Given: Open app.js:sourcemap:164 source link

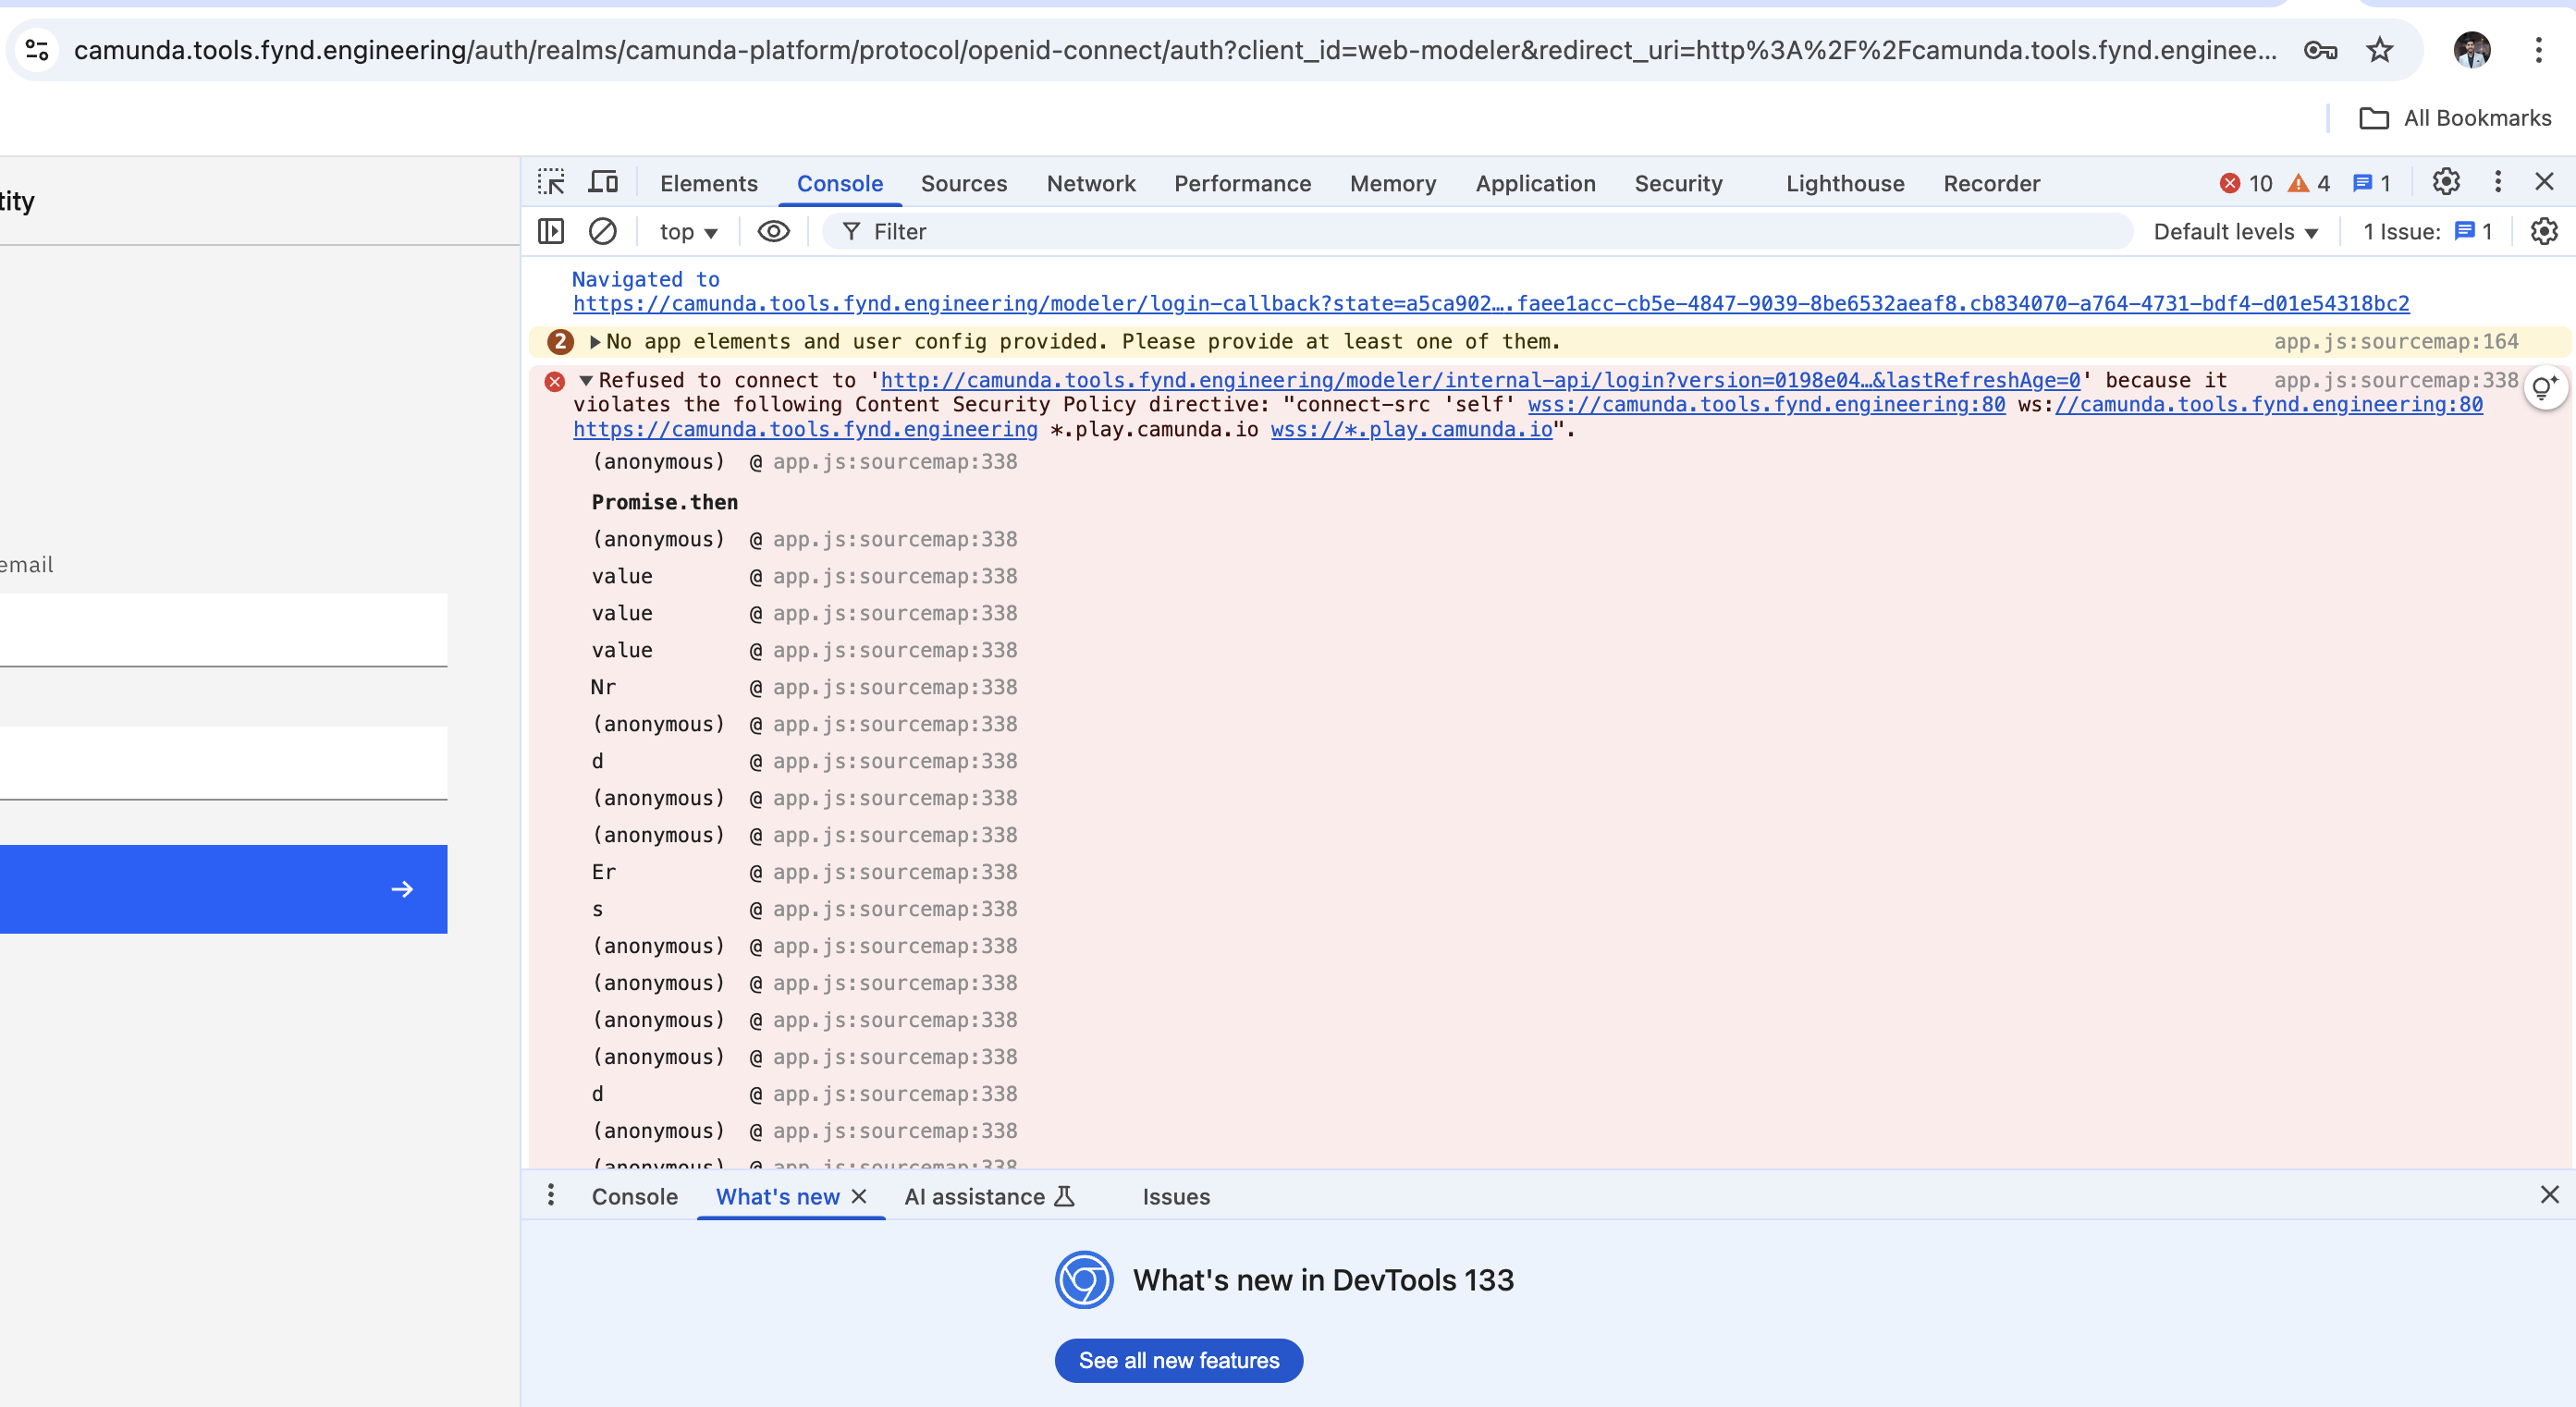Looking at the screenshot, I should click(x=2395, y=342).
